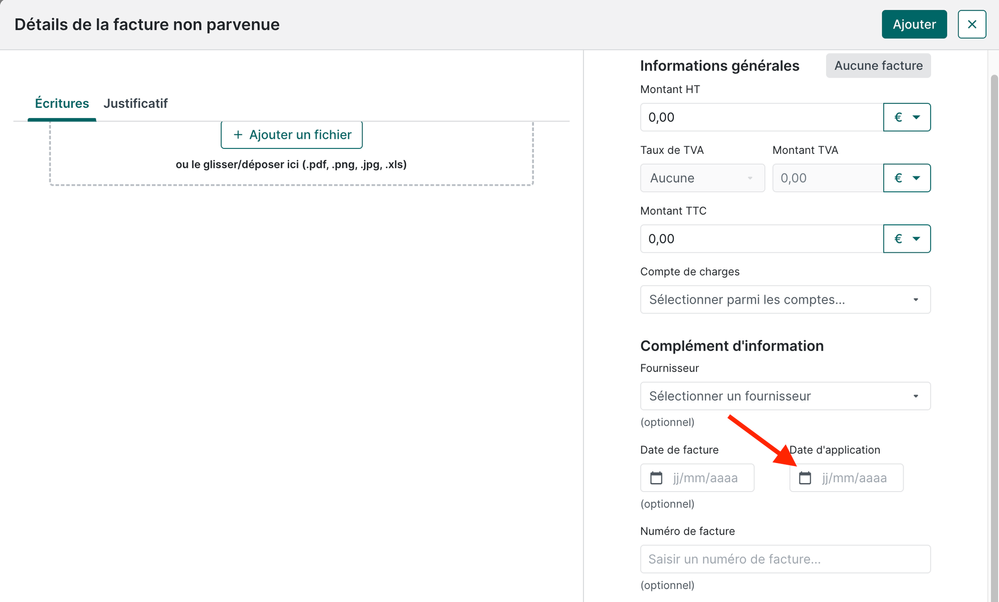Switch to the Écritures tab
The width and height of the screenshot is (999, 602).
click(x=62, y=104)
